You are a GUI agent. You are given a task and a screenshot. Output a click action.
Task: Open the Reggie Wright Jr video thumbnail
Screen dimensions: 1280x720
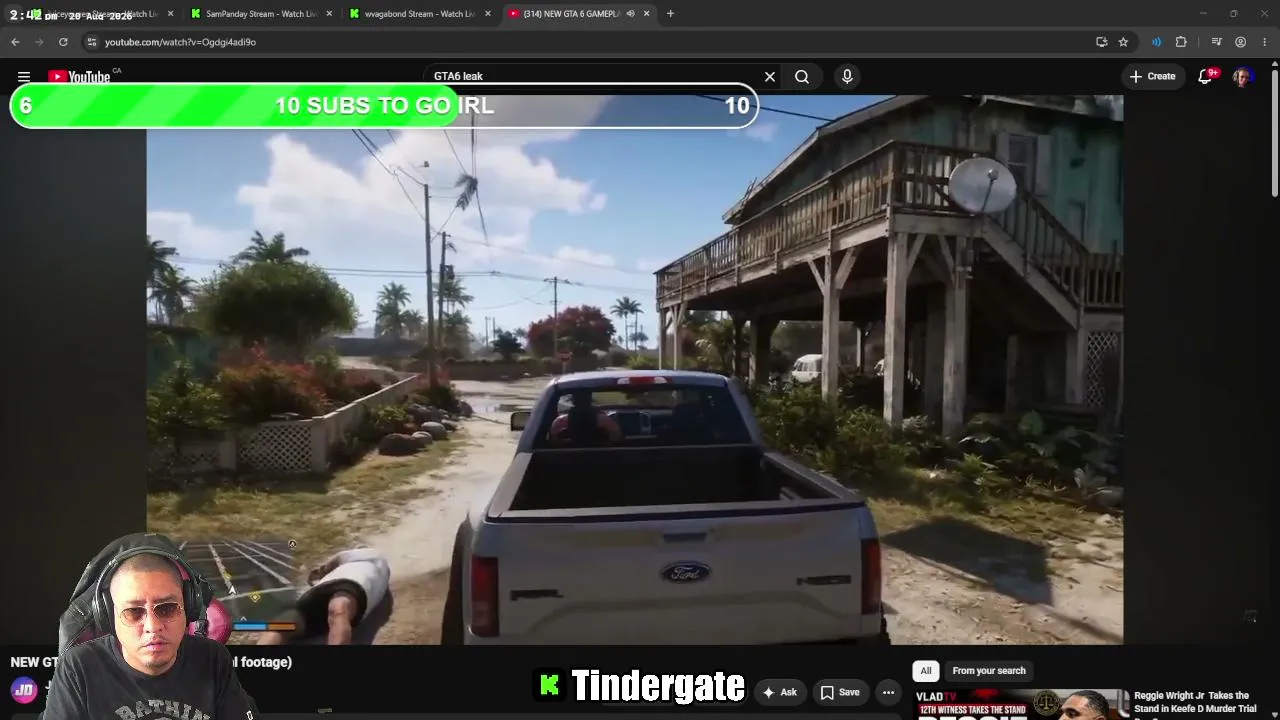(x=1020, y=704)
